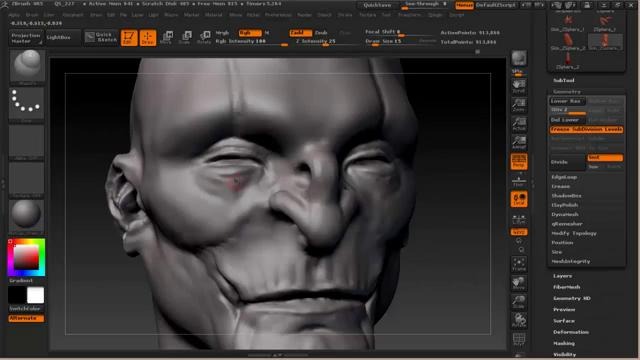Expand the Layers palette section
The width and height of the screenshot is (640, 360).
pyautogui.click(x=562, y=276)
